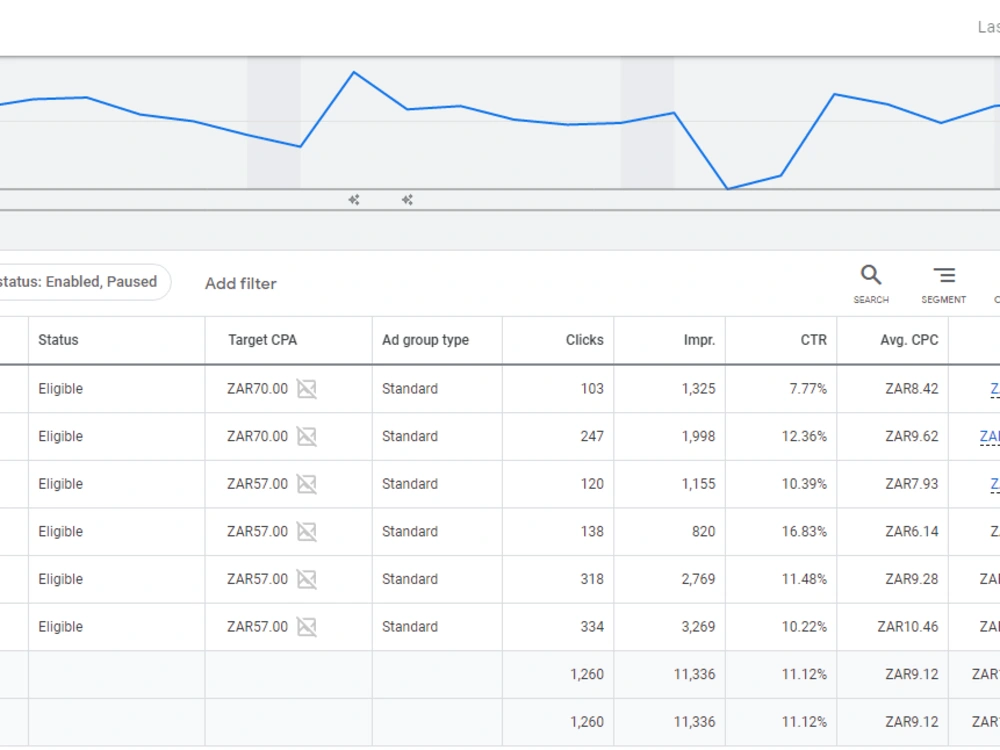Image resolution: width=1000 pixels, height=750 pixels.
Task: Select Target CPA ZAR57.00 in the 3,269 impressions row
Action: point(257,627)
